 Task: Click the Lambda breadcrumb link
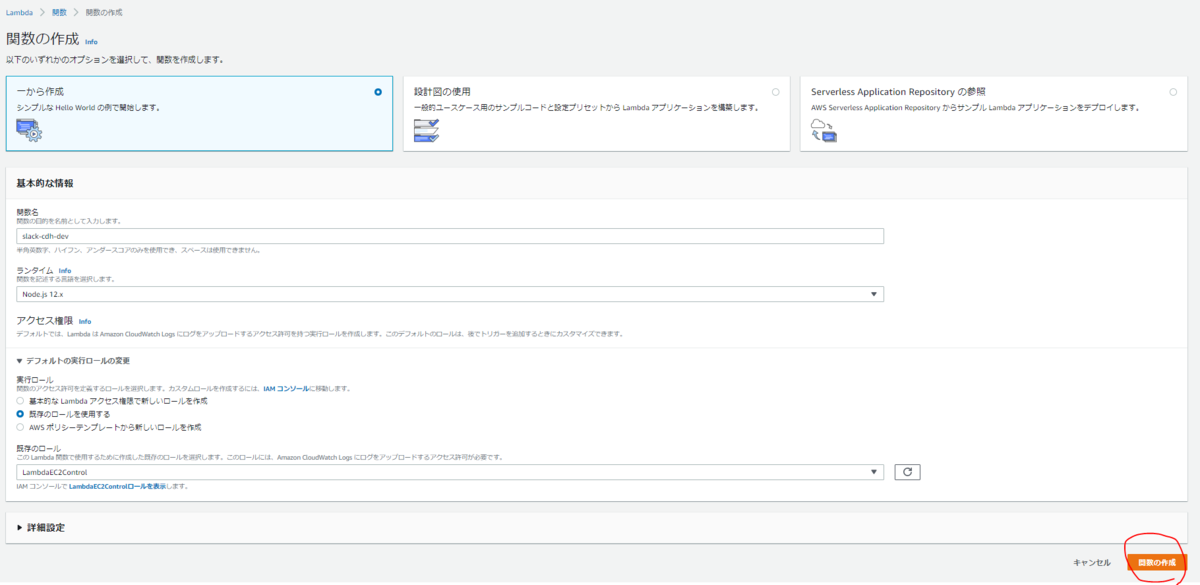click(20, 11)
